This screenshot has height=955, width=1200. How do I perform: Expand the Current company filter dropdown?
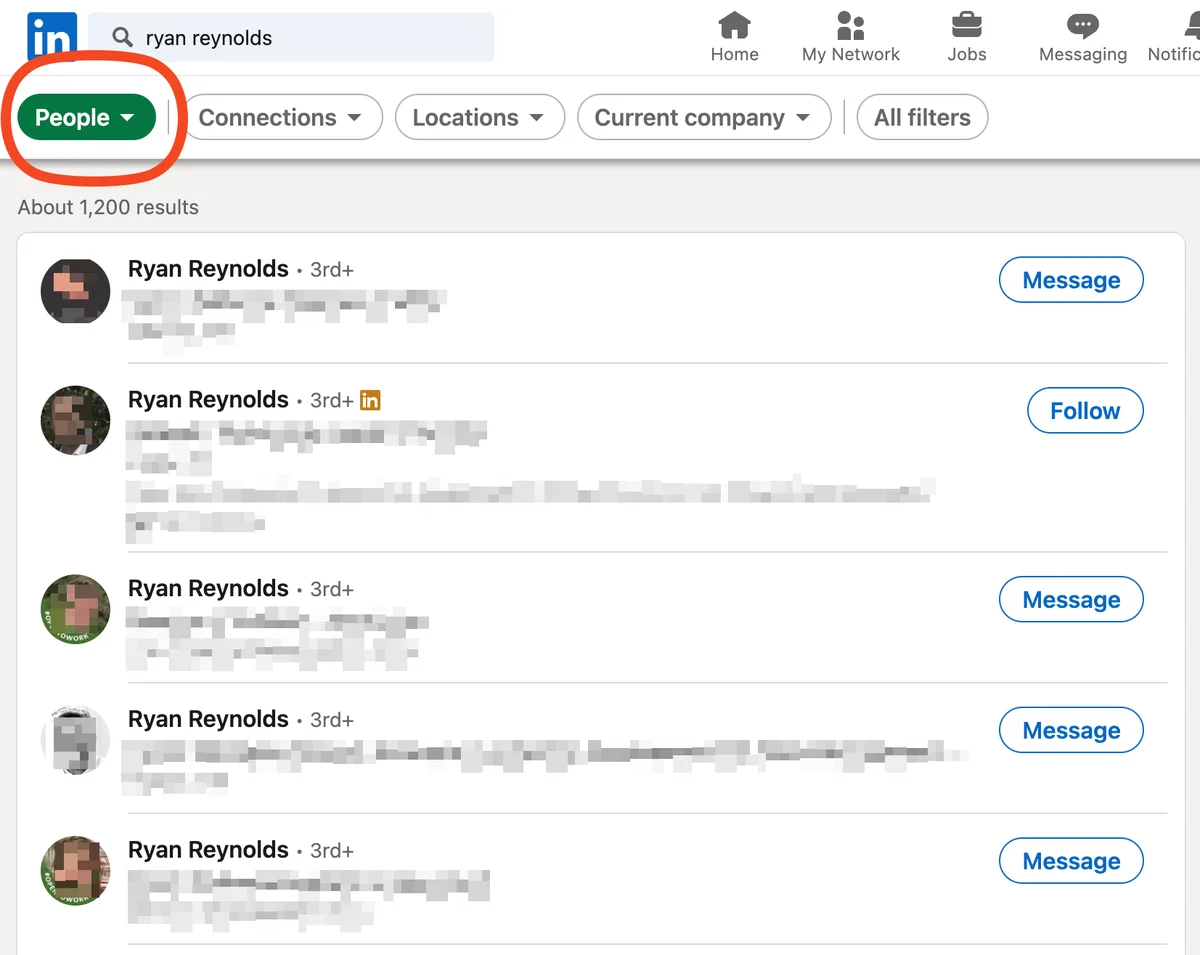[704, 118]
